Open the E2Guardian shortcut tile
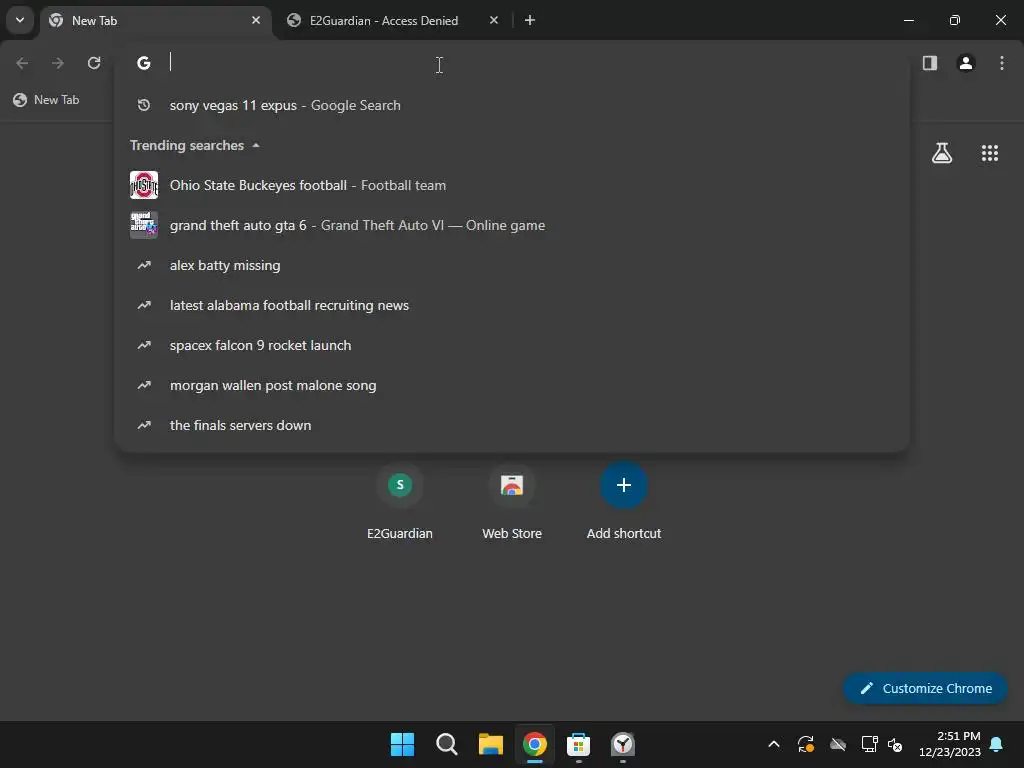The image size is (1024, 768). pos(400,501)
